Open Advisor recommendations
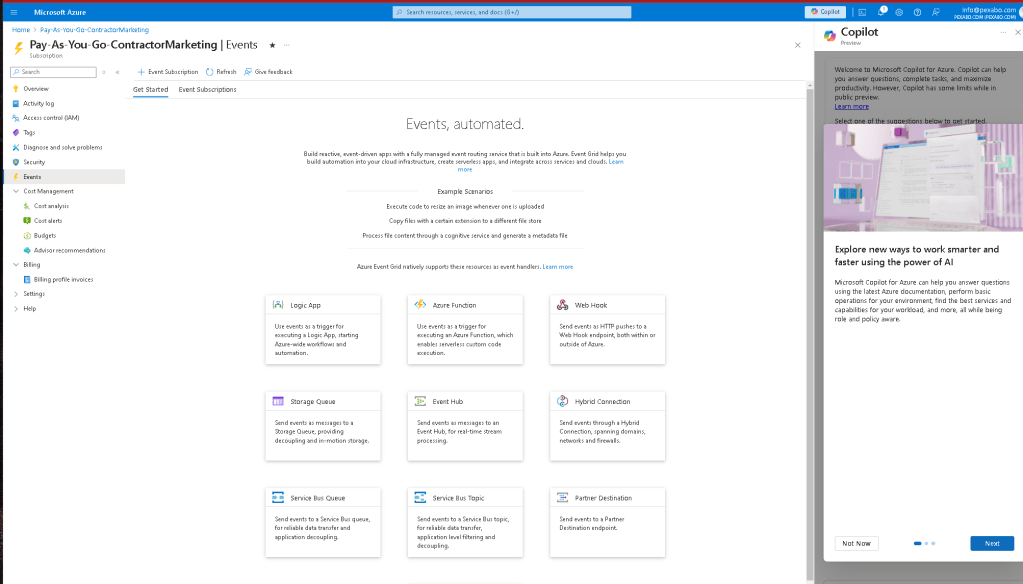 (69, 250)
